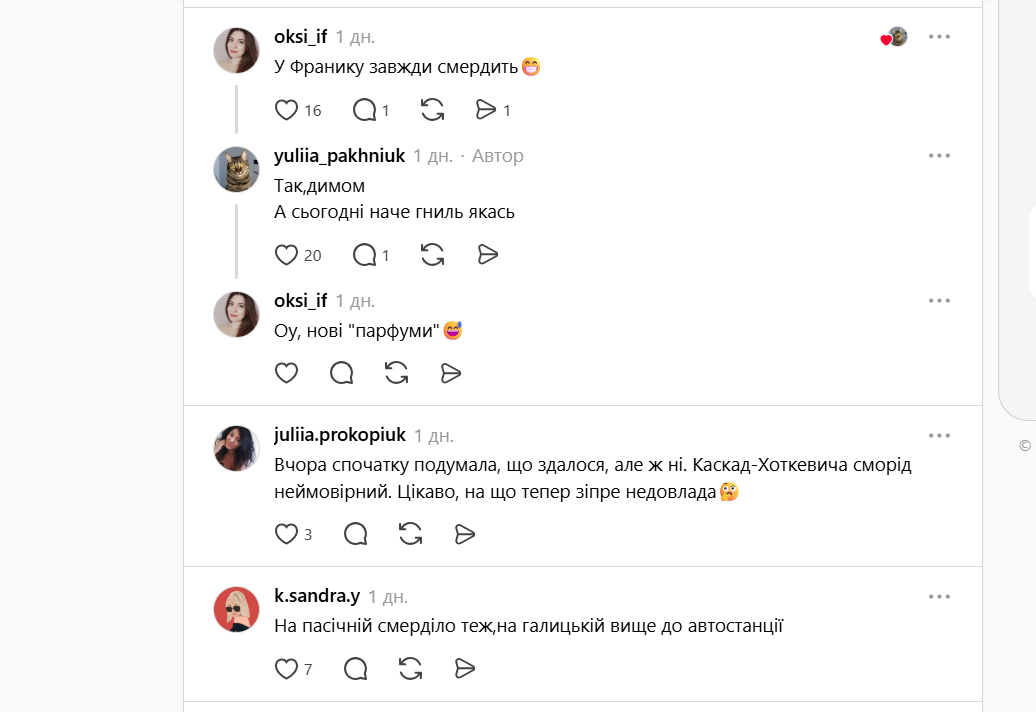This screenshot has height=712, width=1036.
Task: Share oksi_if's "парфуми" comment
Action: coord(451,373)
